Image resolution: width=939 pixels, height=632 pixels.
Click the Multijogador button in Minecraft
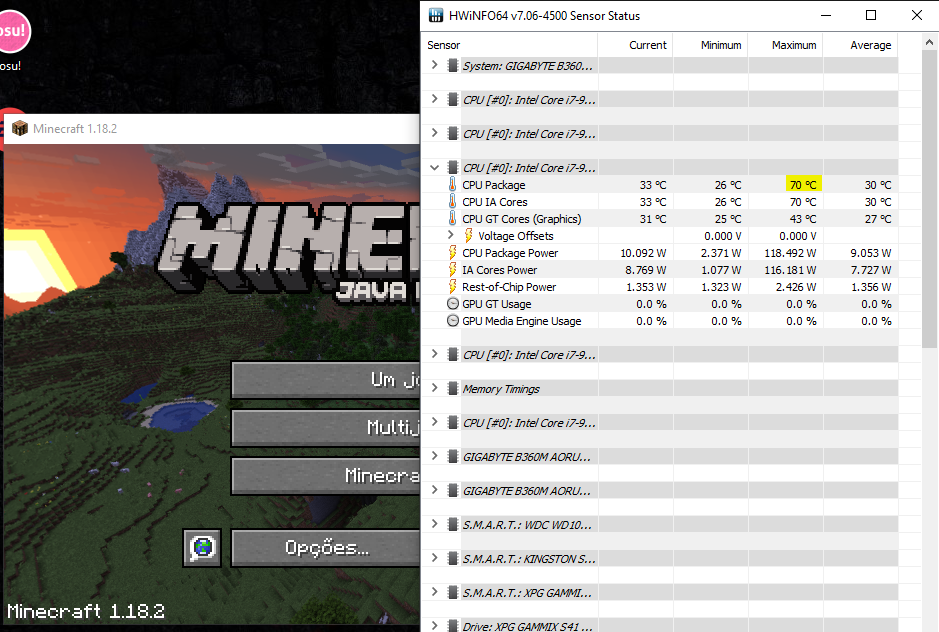[326, 428]
